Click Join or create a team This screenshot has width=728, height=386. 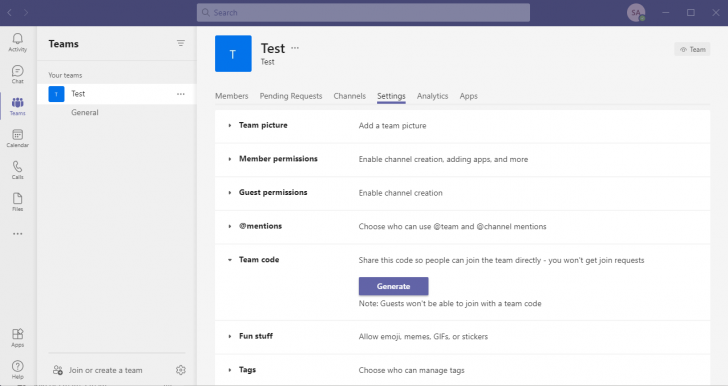click(105, 370)
